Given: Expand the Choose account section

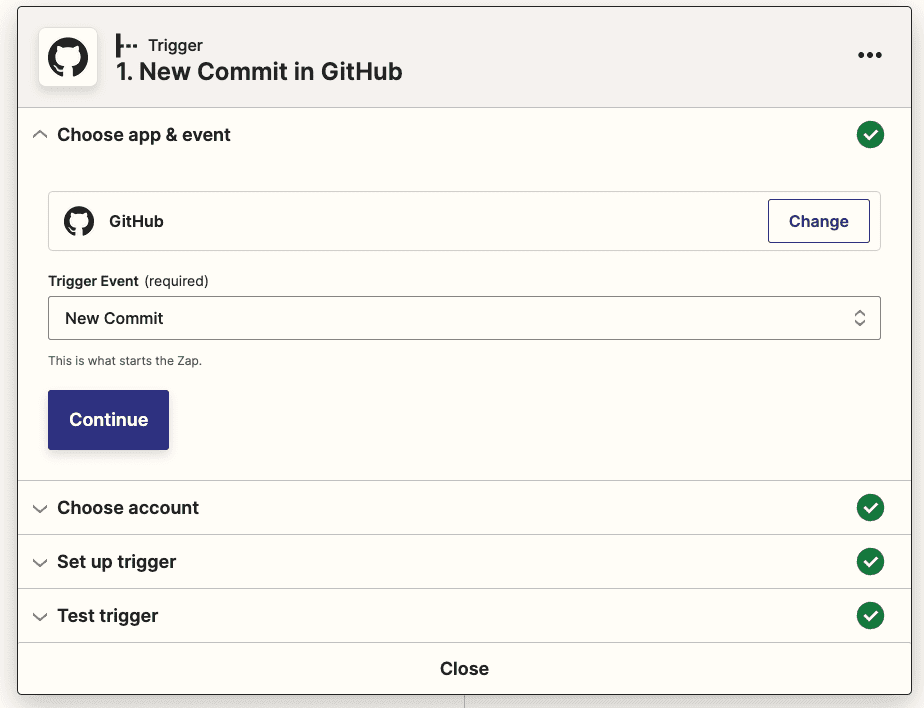Looking at the screenshot, I should coord(39,509).
